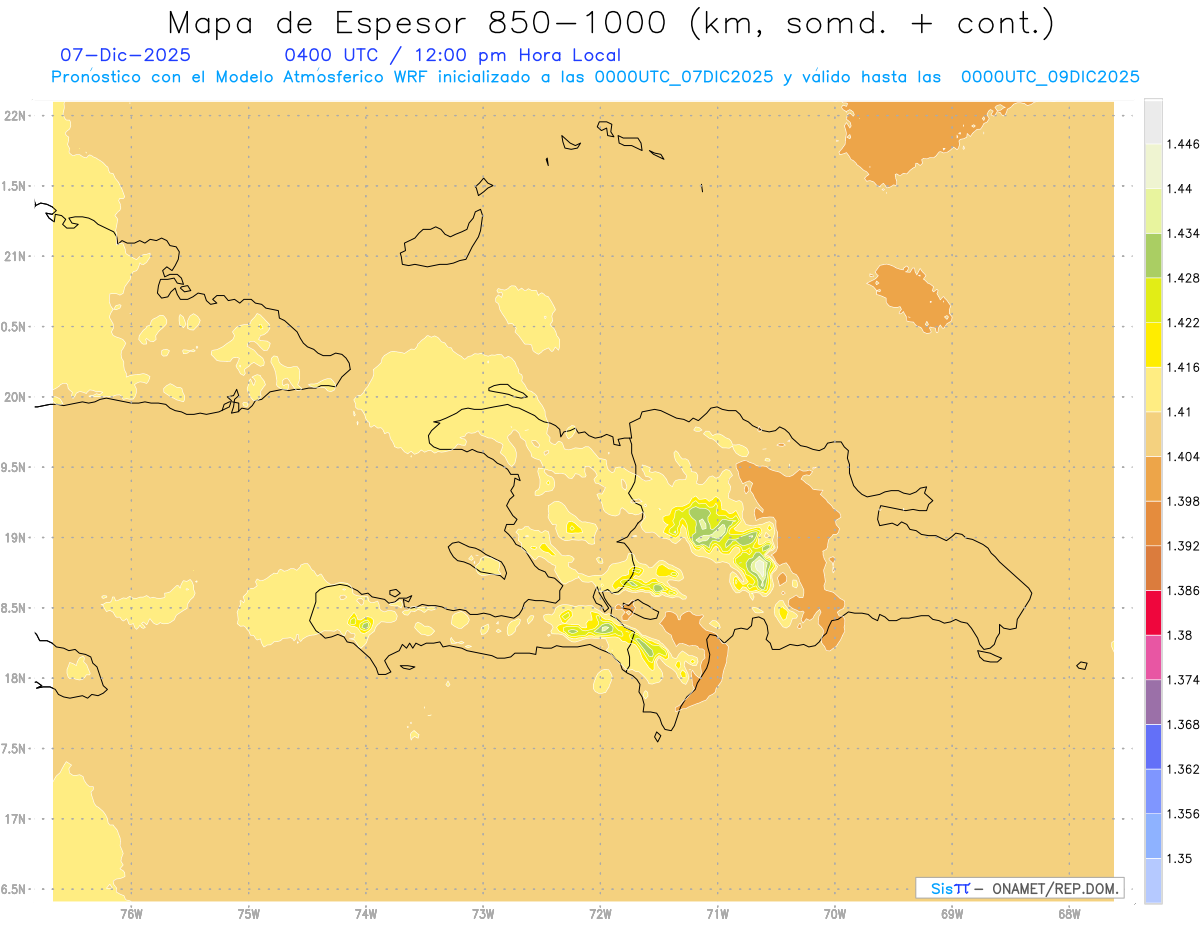The image size is (1200, 927).
Task: Click legend value 1.428
Action: 1183,278
